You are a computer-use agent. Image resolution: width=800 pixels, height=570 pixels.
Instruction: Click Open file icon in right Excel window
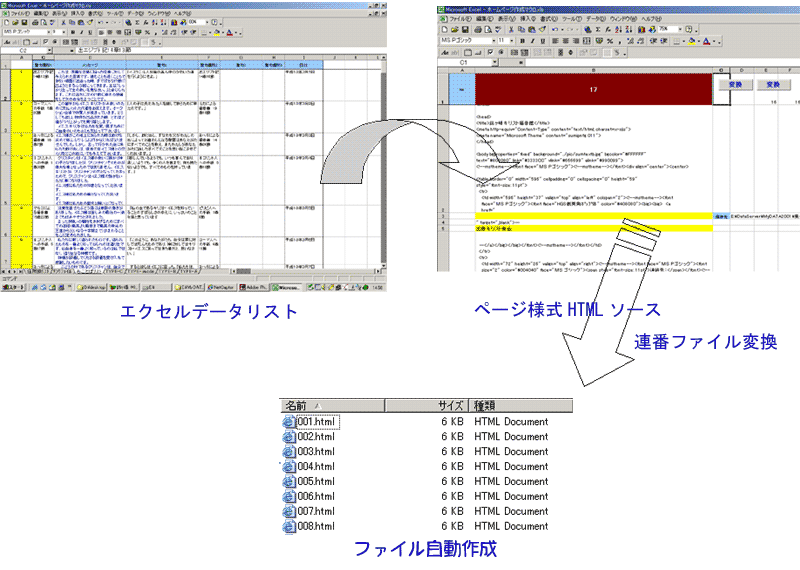(455, 29)
